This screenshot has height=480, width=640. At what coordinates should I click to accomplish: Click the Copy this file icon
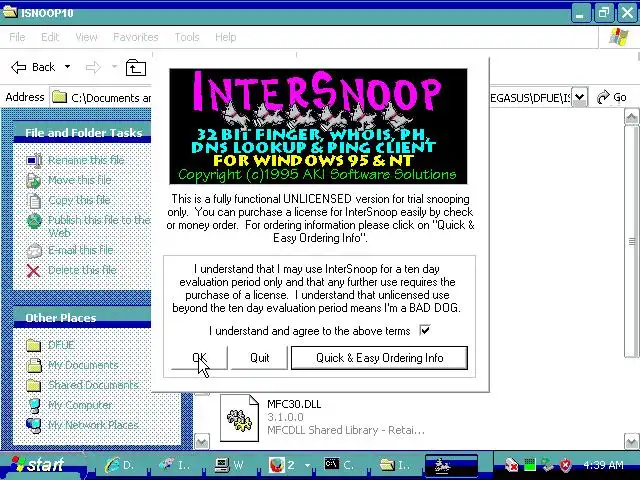[x=34, y=200]
